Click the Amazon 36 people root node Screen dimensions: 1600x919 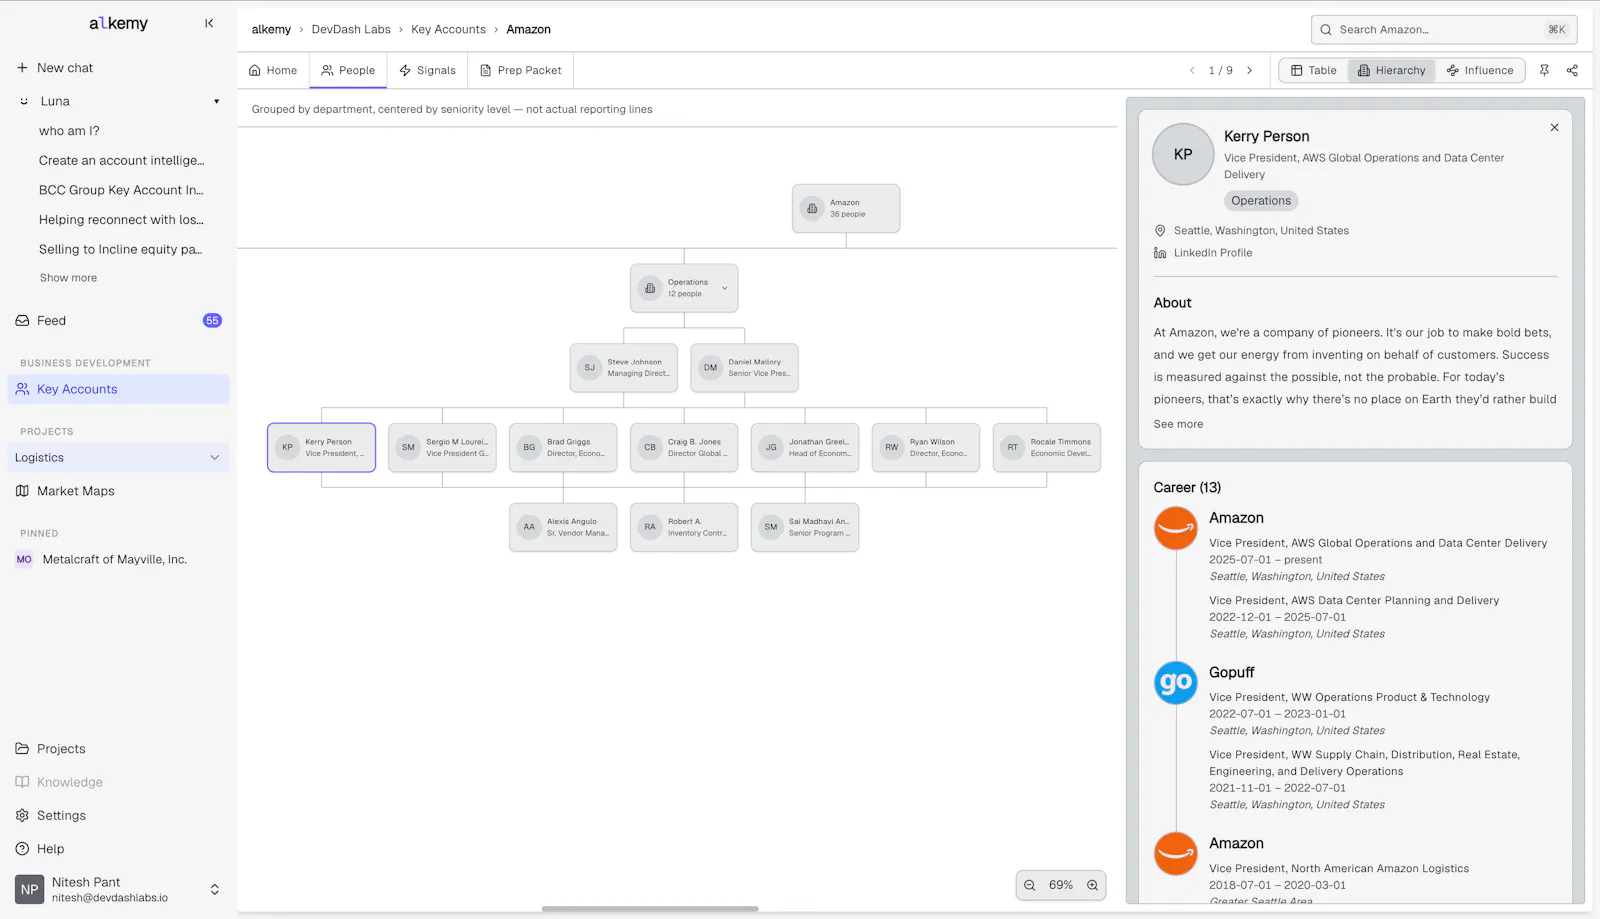[x=846, y=209]
